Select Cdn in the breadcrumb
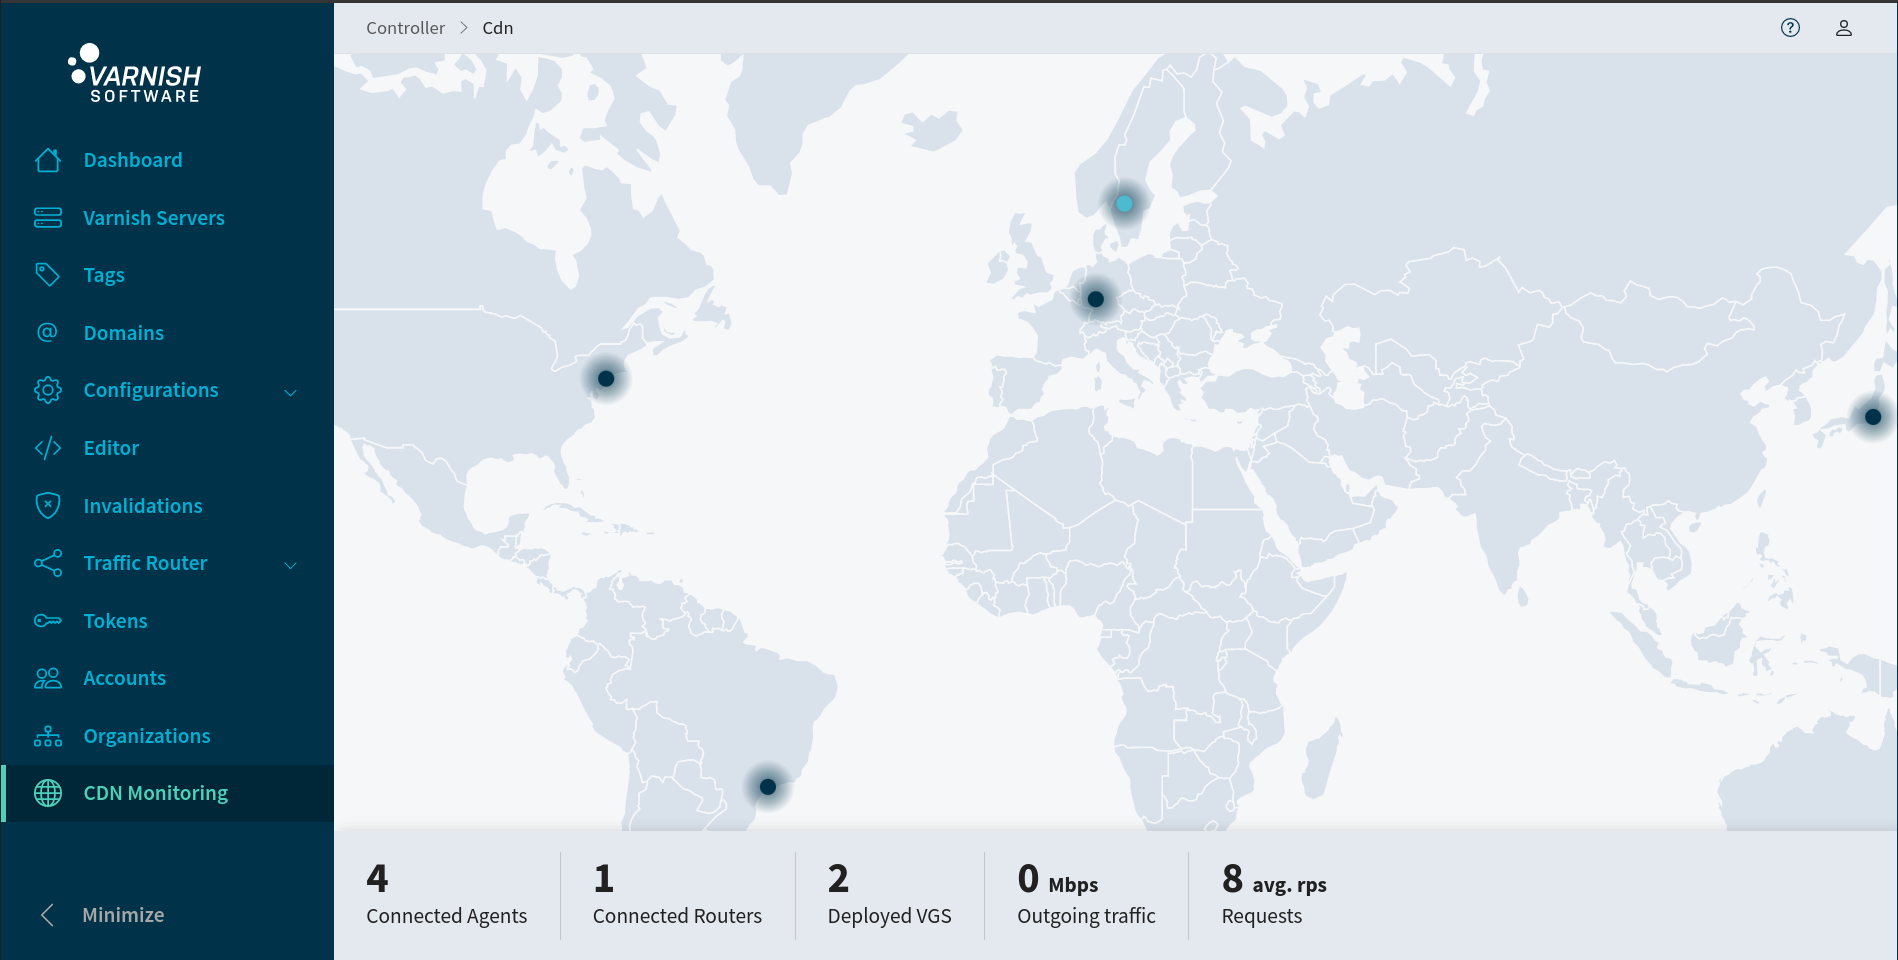Viewport: 1898px width, 960px height. pyautogui.click(x=497, y=27)
